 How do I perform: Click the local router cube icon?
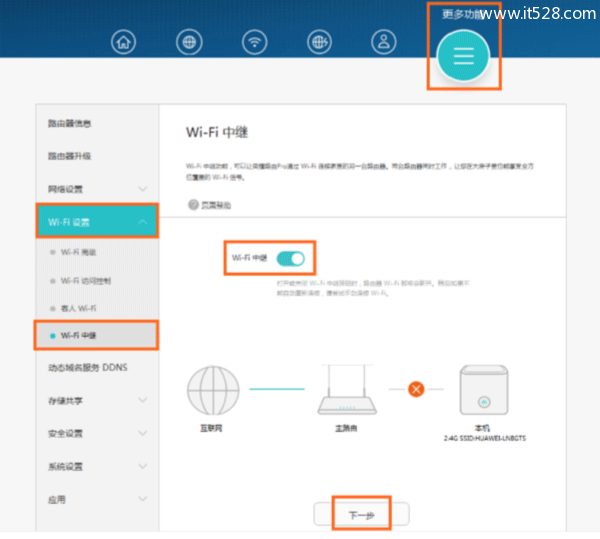484,390
